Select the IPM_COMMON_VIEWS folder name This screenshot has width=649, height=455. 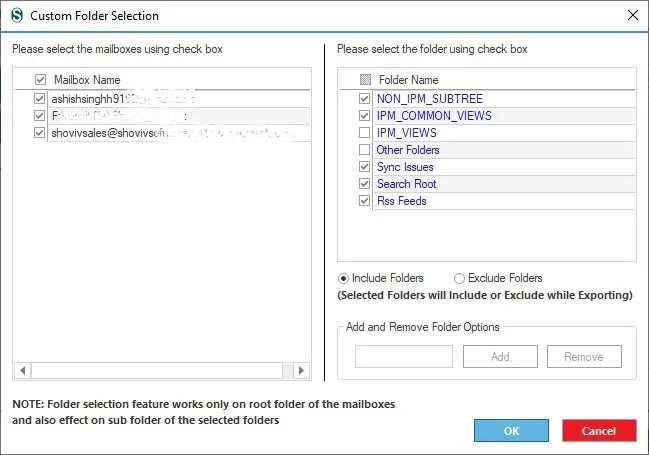[x=434, y=116]
